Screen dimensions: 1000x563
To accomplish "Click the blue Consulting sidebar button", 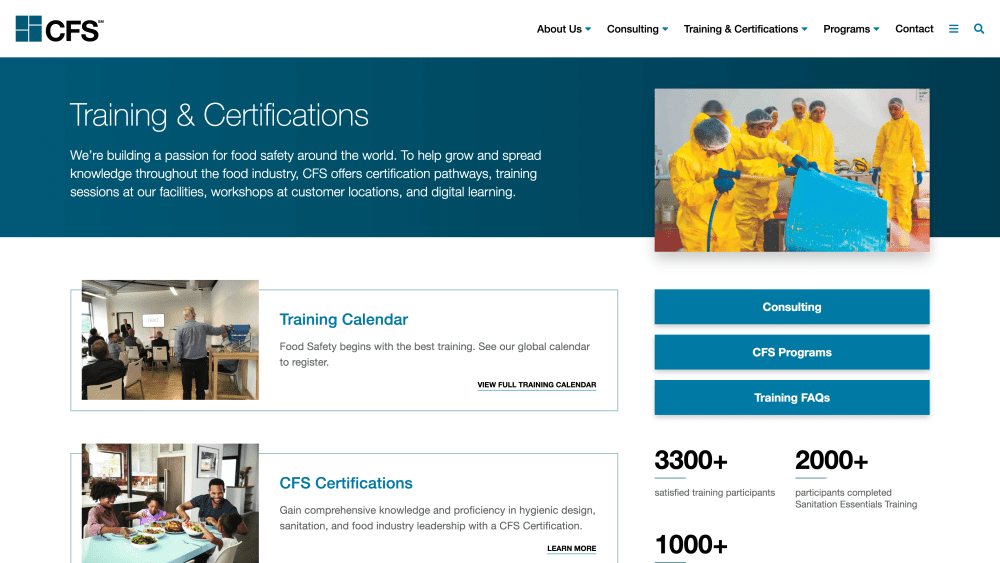I will (x=791, y=307).
